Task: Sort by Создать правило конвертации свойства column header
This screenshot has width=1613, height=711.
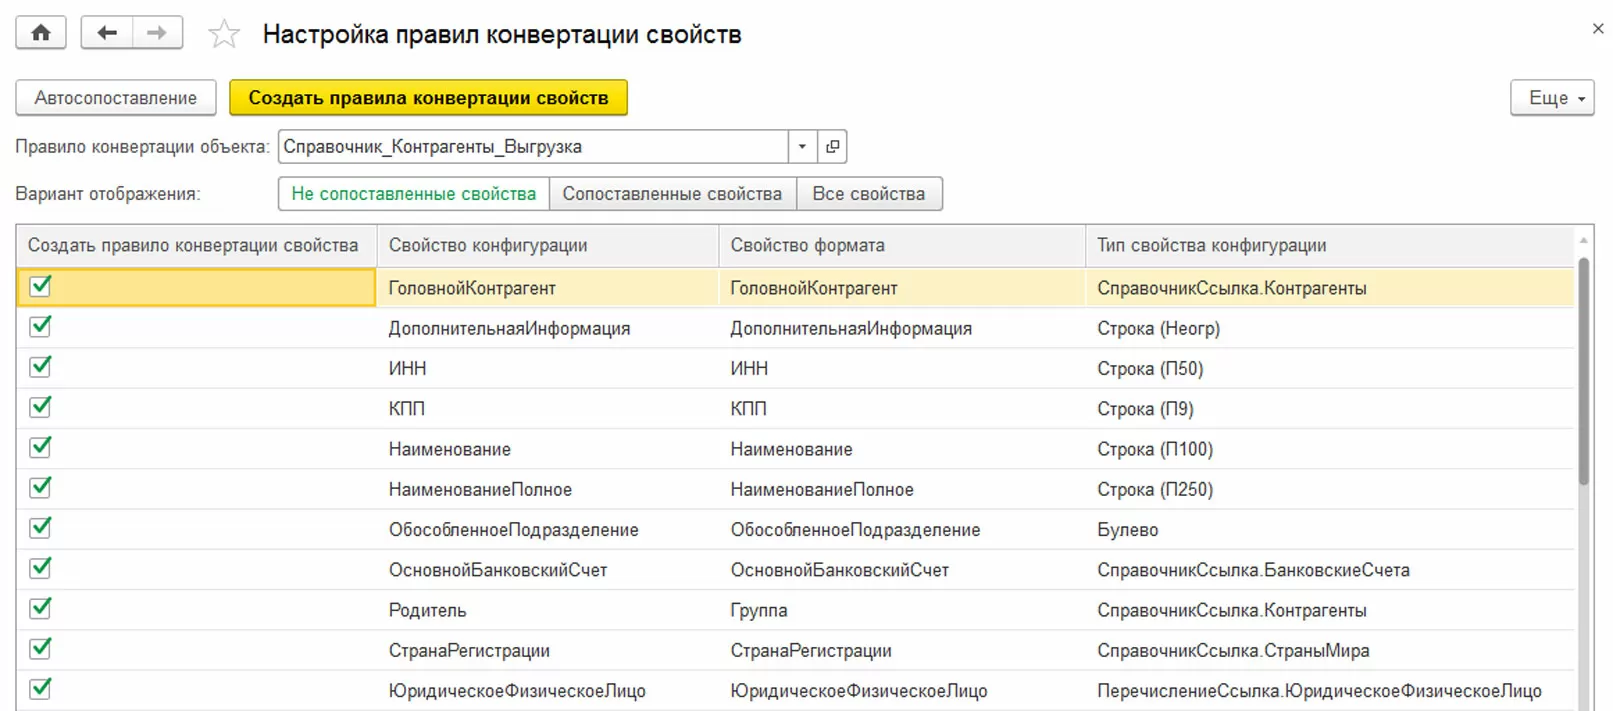Action: point(196,246)
